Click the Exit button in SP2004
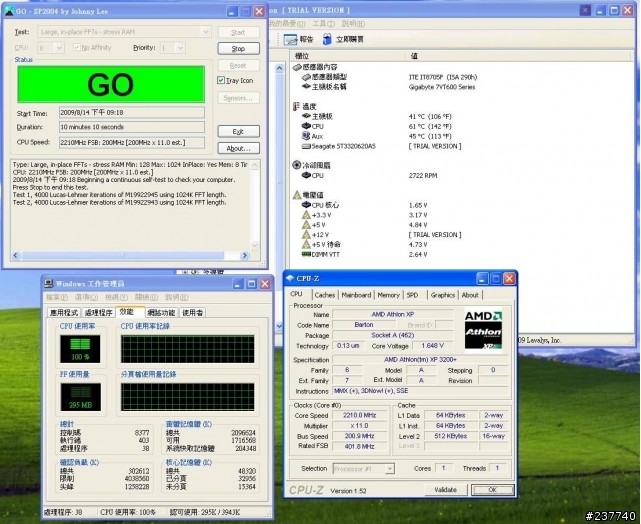Screen dimensions: 641x524 [x=238, y=132]
